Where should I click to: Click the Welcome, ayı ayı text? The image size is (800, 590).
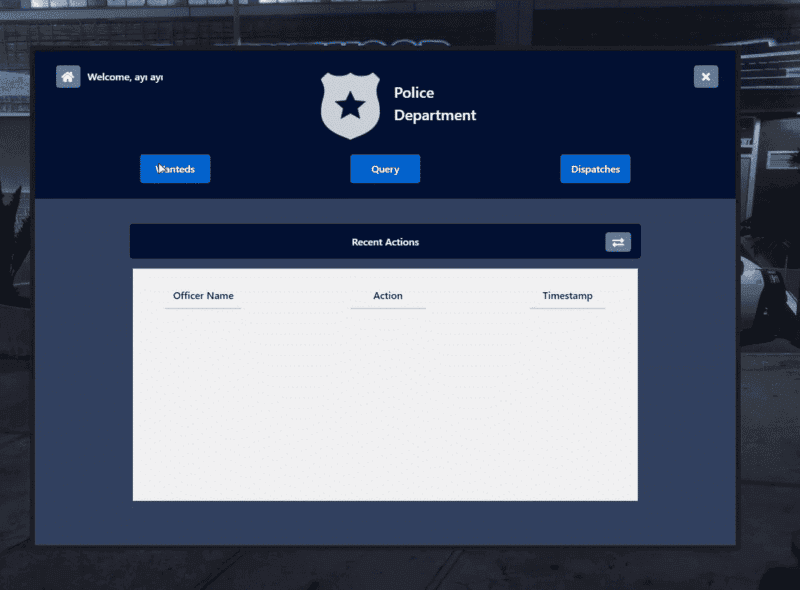pyautogui.click(x=125, y=77)
